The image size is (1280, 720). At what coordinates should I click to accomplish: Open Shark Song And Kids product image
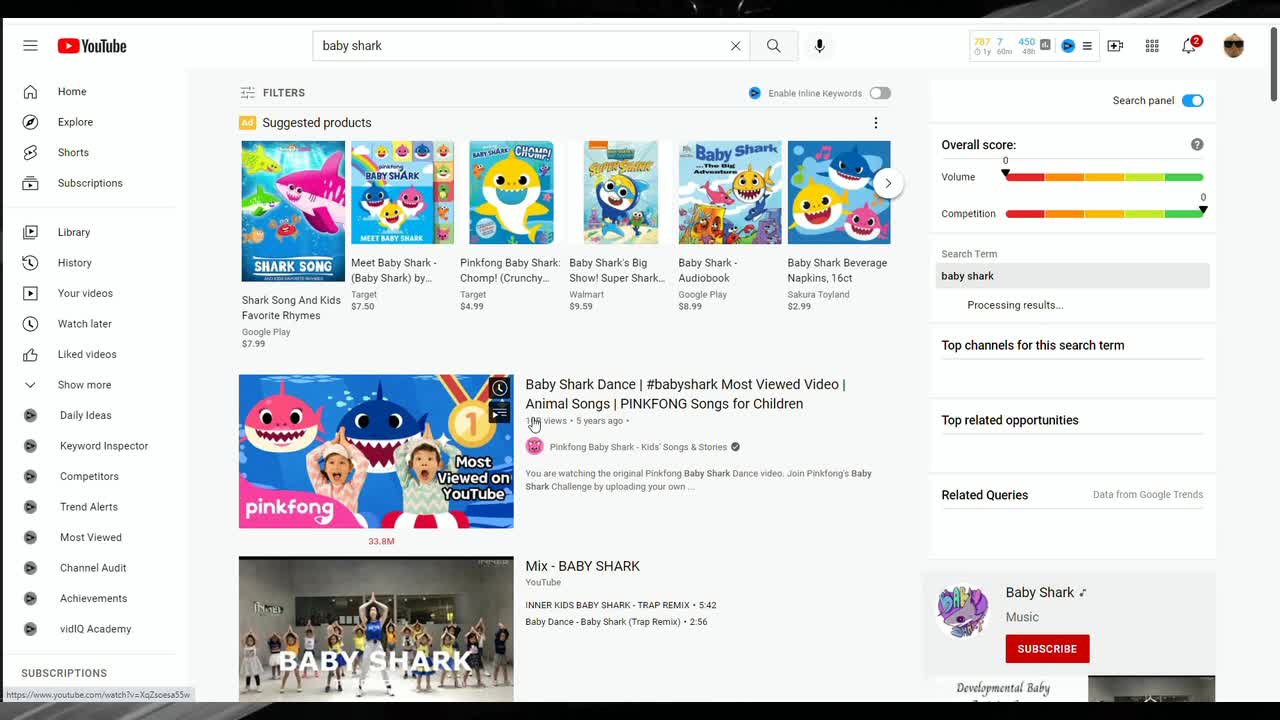click(293, 211)
